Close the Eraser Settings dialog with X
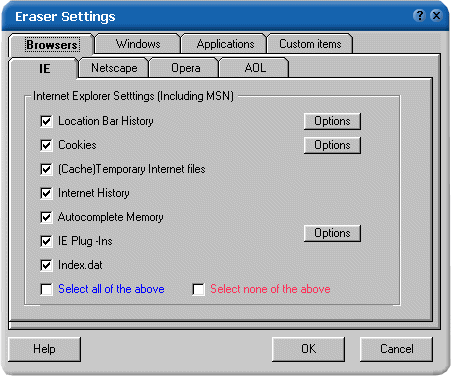451x376 pixels. coord(436,15)
